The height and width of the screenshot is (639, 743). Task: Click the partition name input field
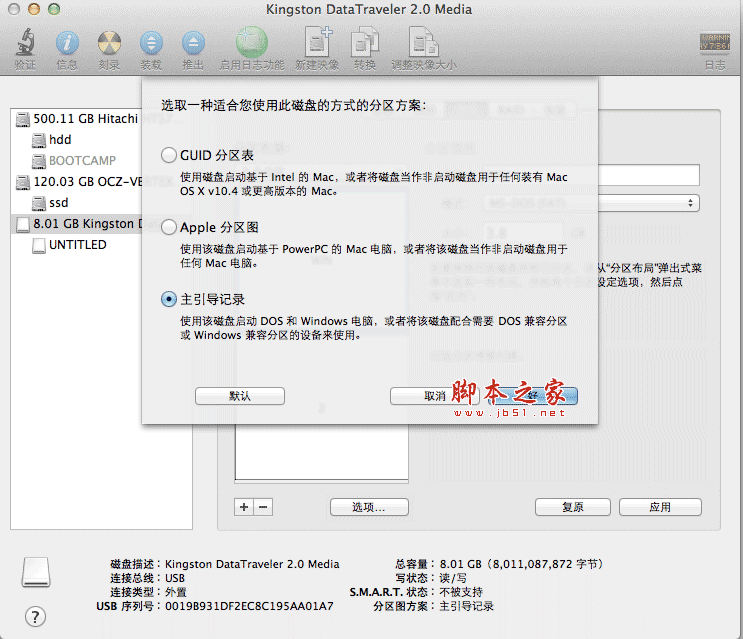[649, 175]
